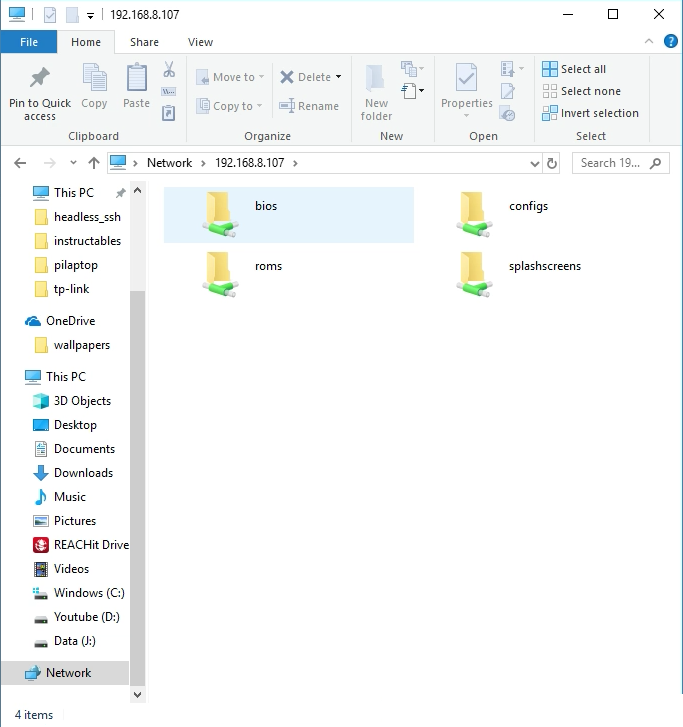Go up one level with up arrow

coord(94,163)
